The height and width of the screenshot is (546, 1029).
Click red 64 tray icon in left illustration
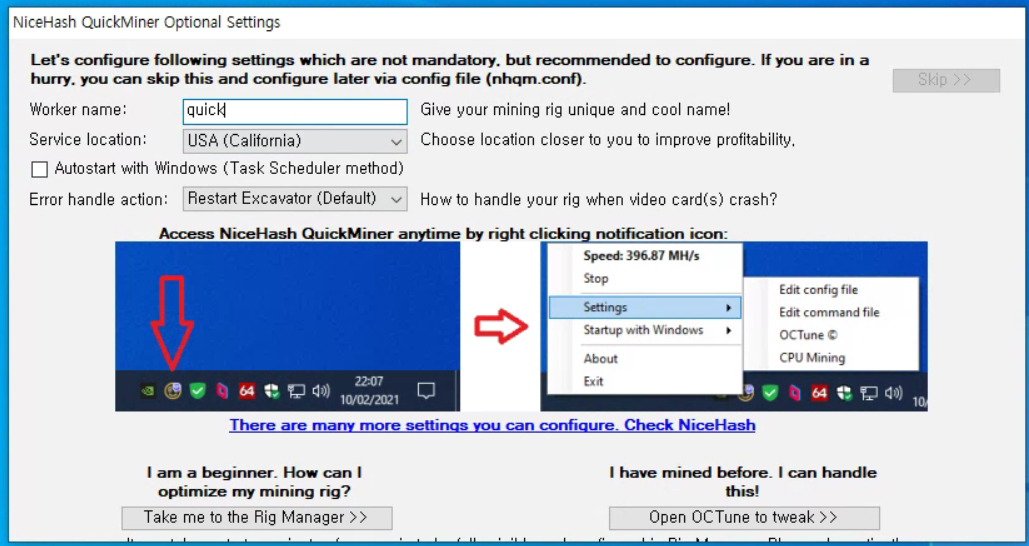[x=247, y=392]
